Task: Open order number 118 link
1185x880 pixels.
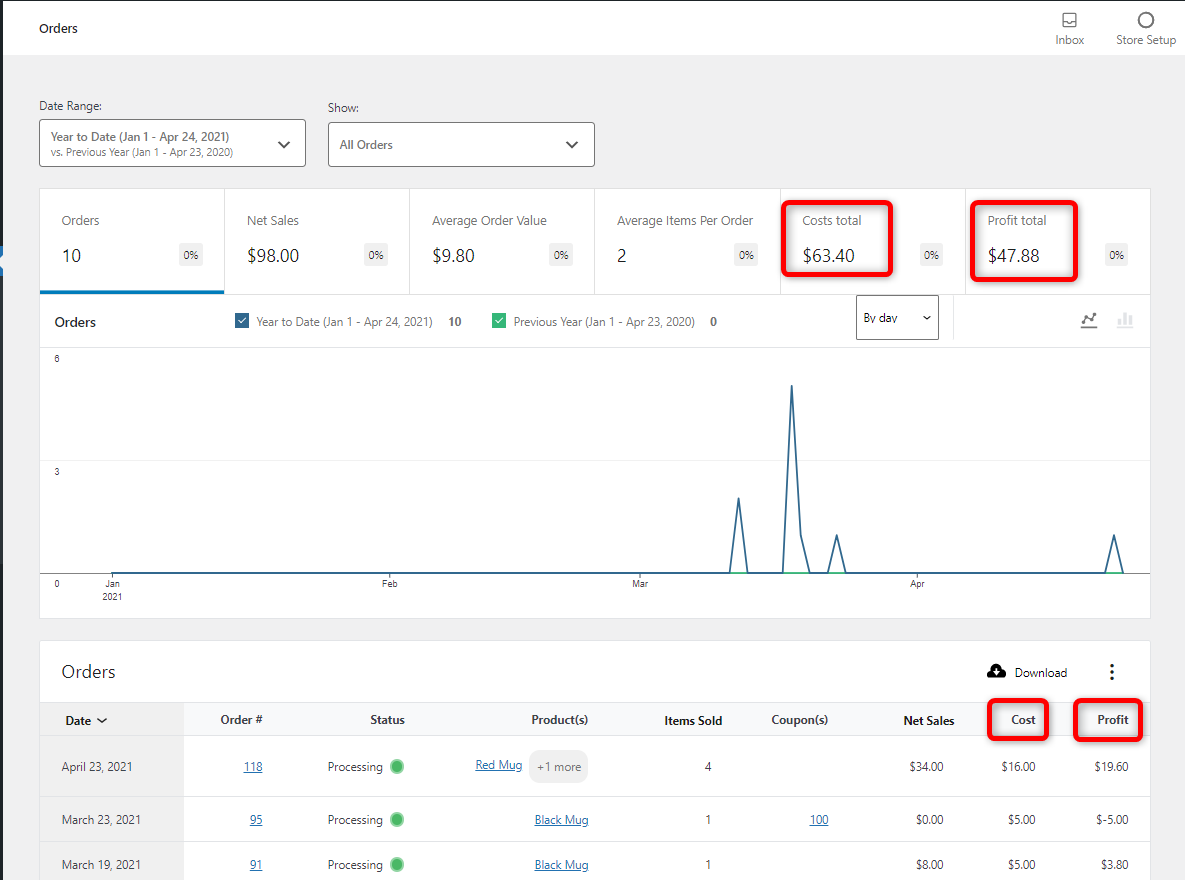Action: coord(252,767)
